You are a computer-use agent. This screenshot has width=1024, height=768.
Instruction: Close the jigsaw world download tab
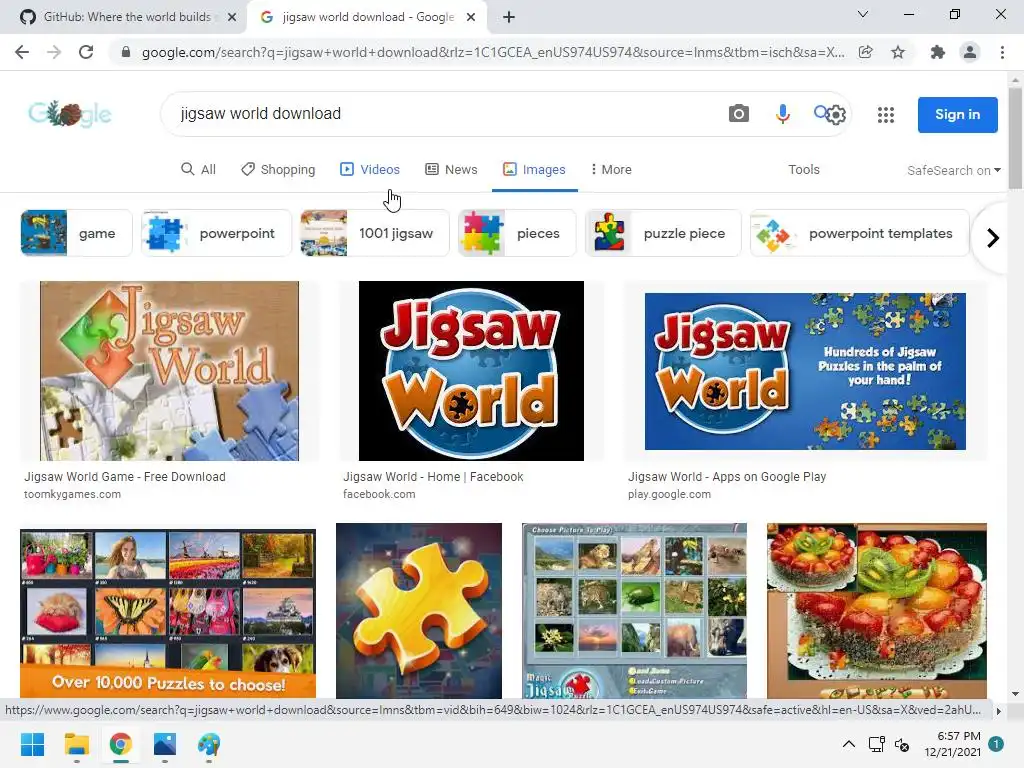pyautogui.click(x=471, y=17)
